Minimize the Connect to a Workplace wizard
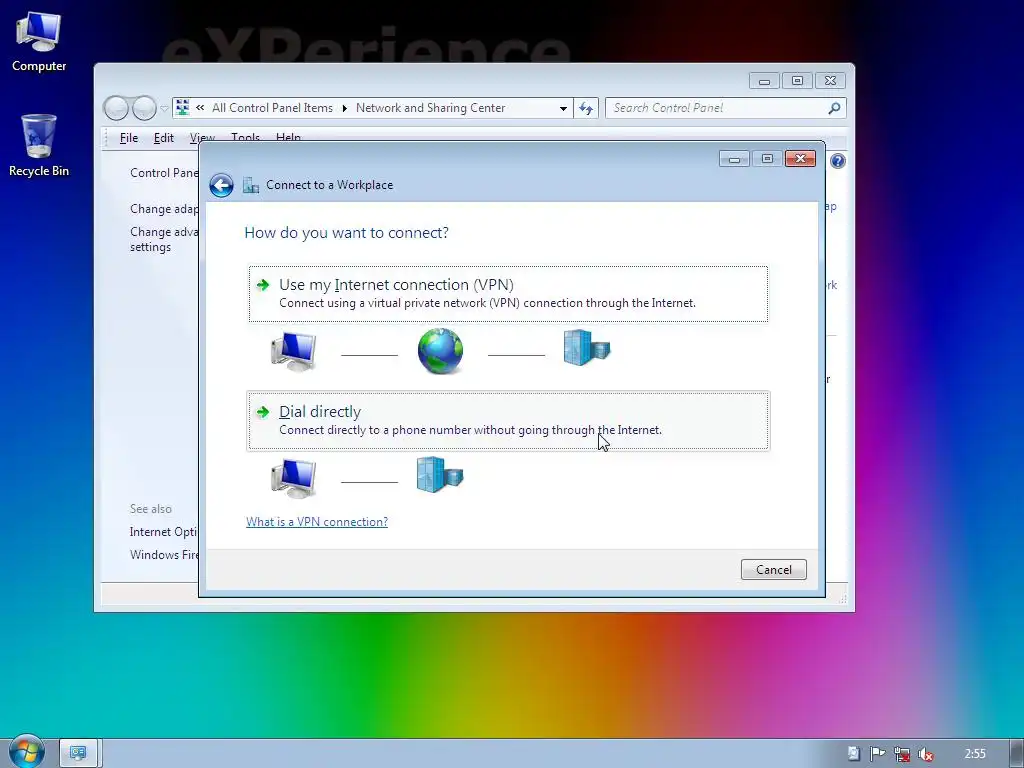The width and height of the screenshot is (1024, 768). click(x=734, y=159)
